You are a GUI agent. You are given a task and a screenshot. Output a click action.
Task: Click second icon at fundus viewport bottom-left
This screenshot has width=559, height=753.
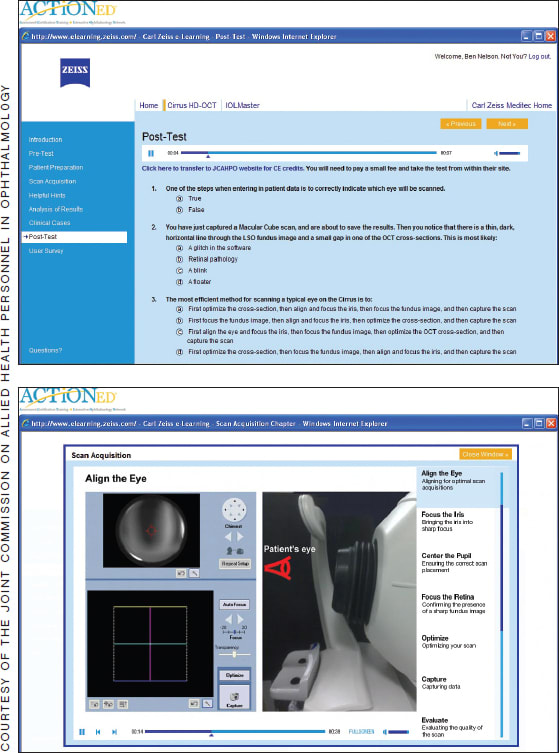(x=109, y=704)
